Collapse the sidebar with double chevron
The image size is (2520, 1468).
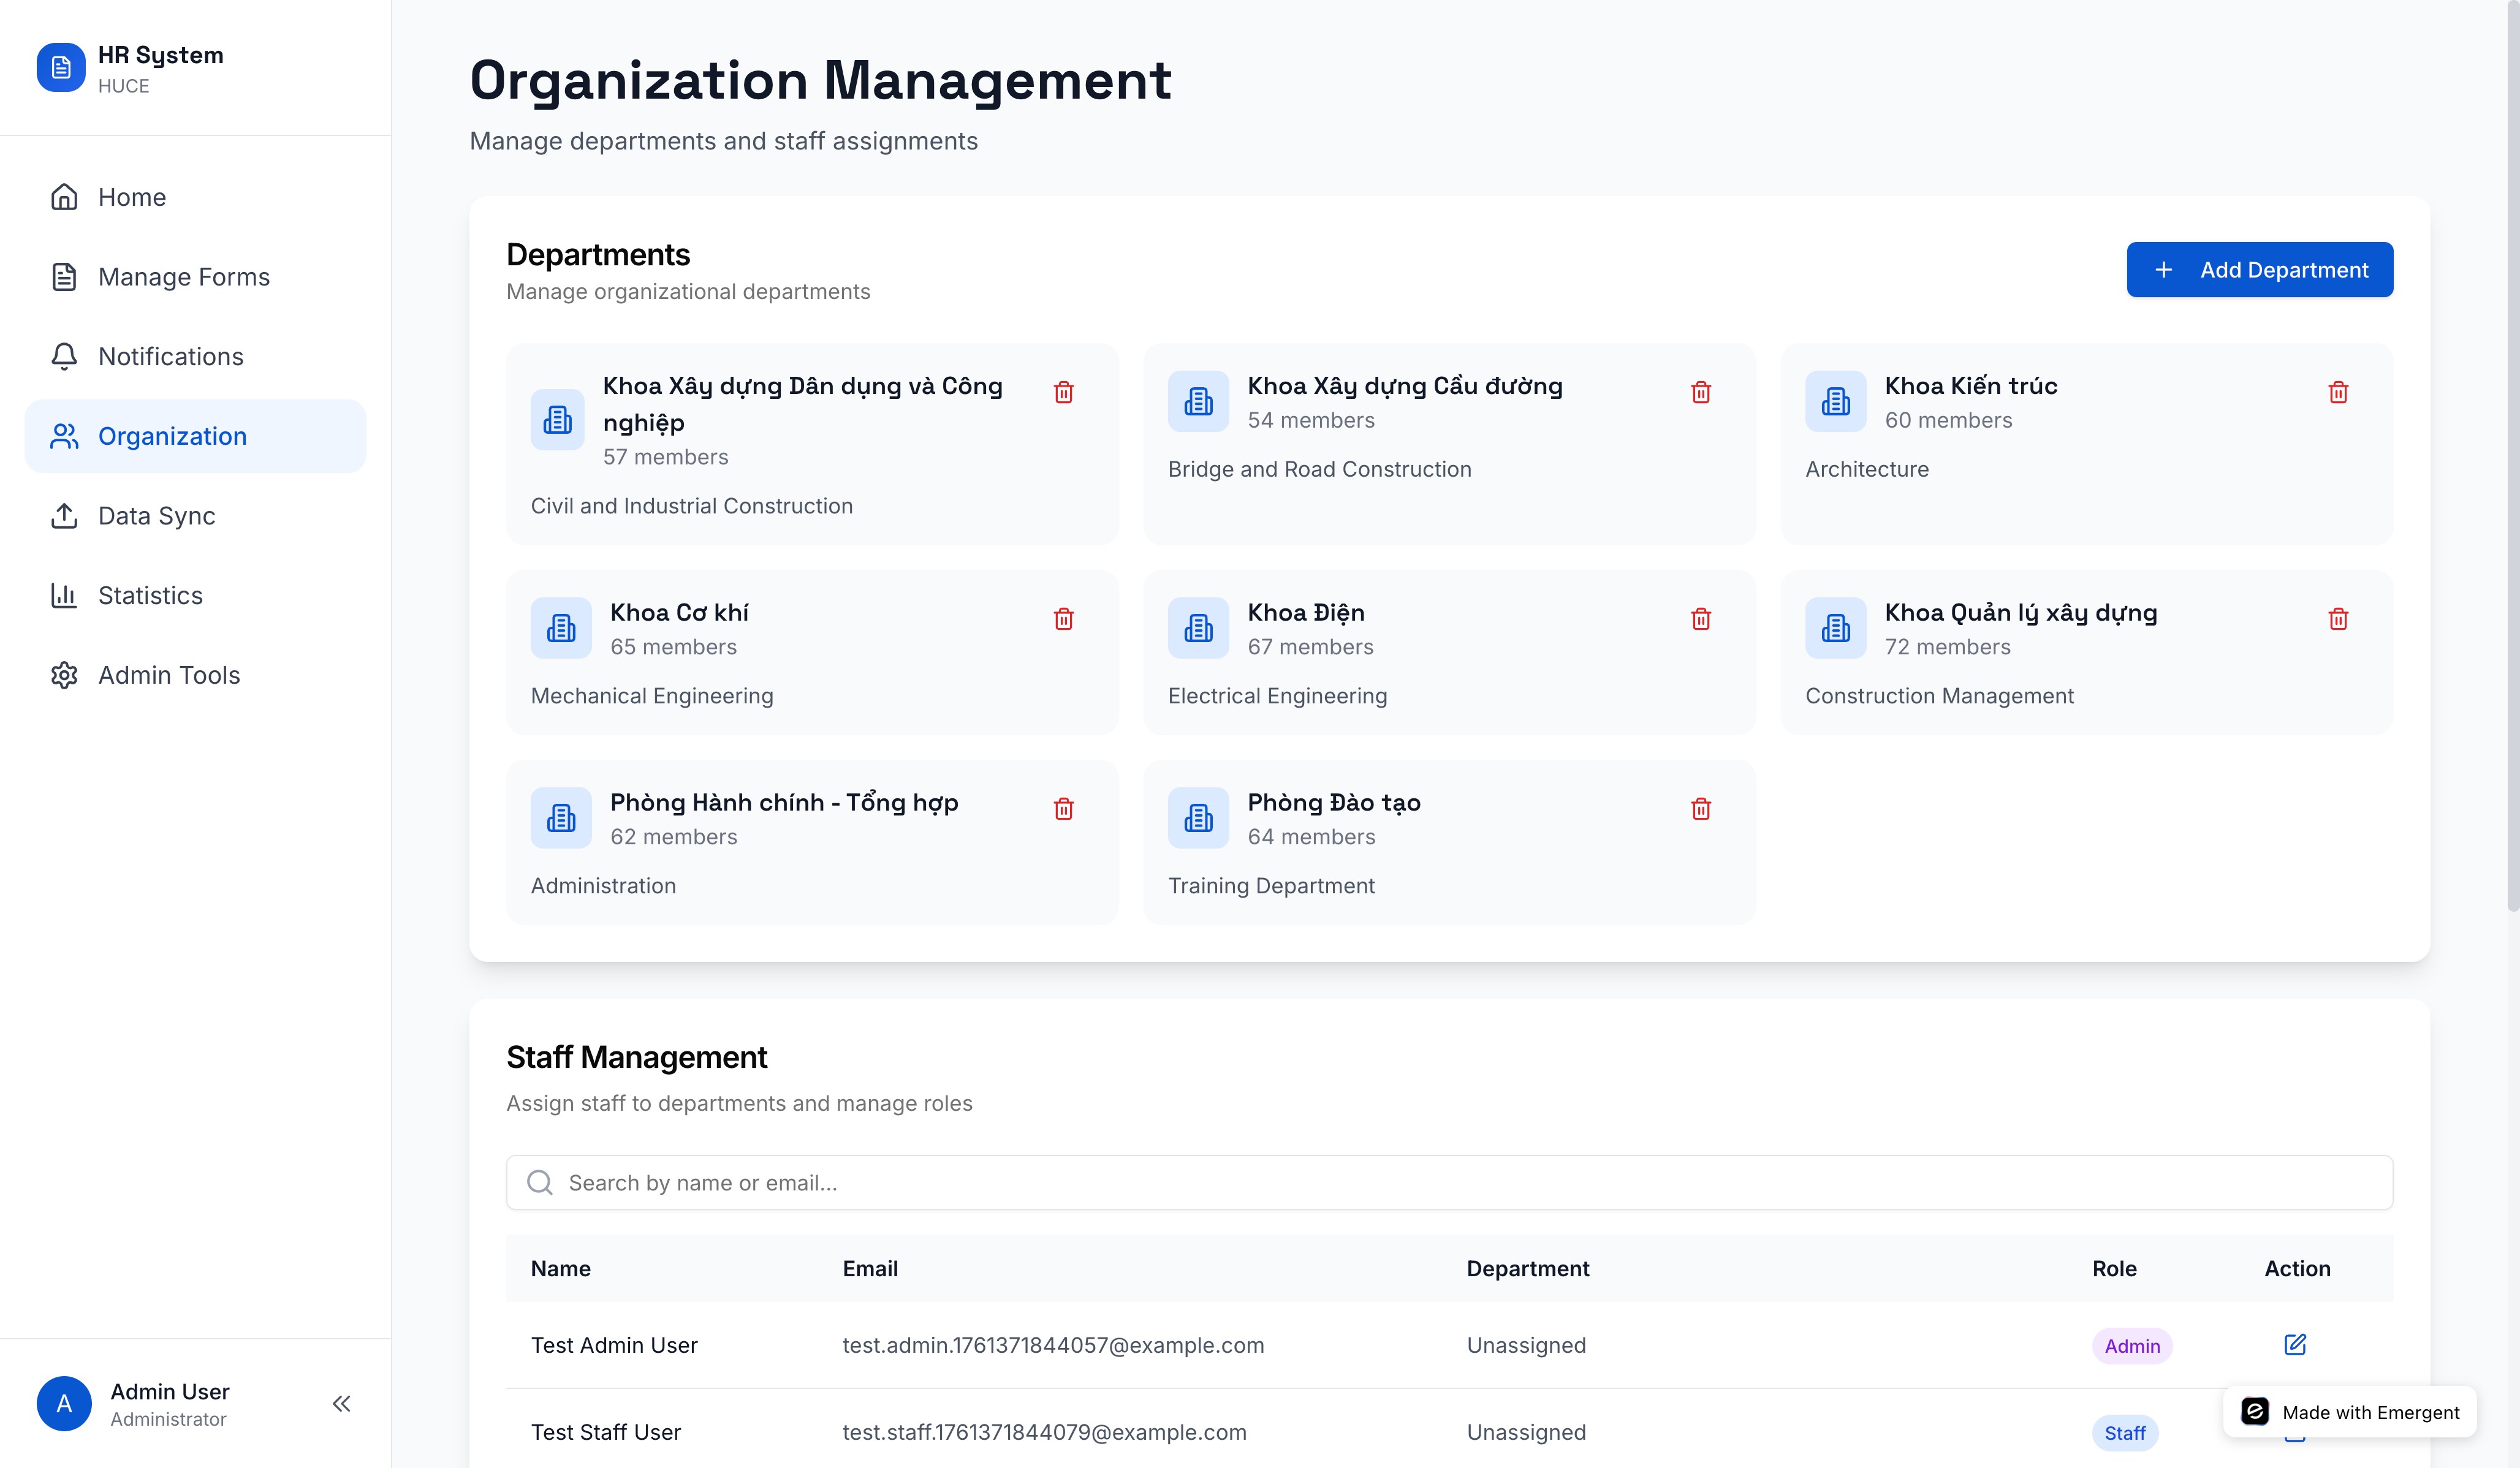[341, 1403]
